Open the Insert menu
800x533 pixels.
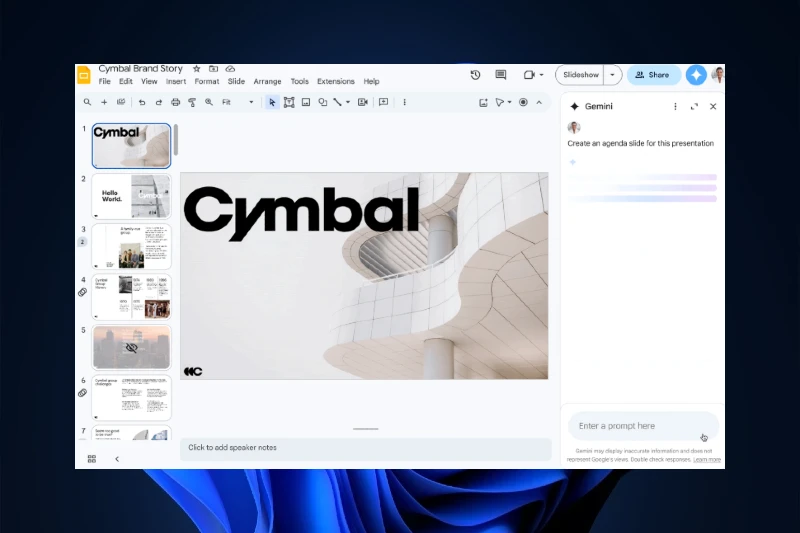tap(177, 82)
